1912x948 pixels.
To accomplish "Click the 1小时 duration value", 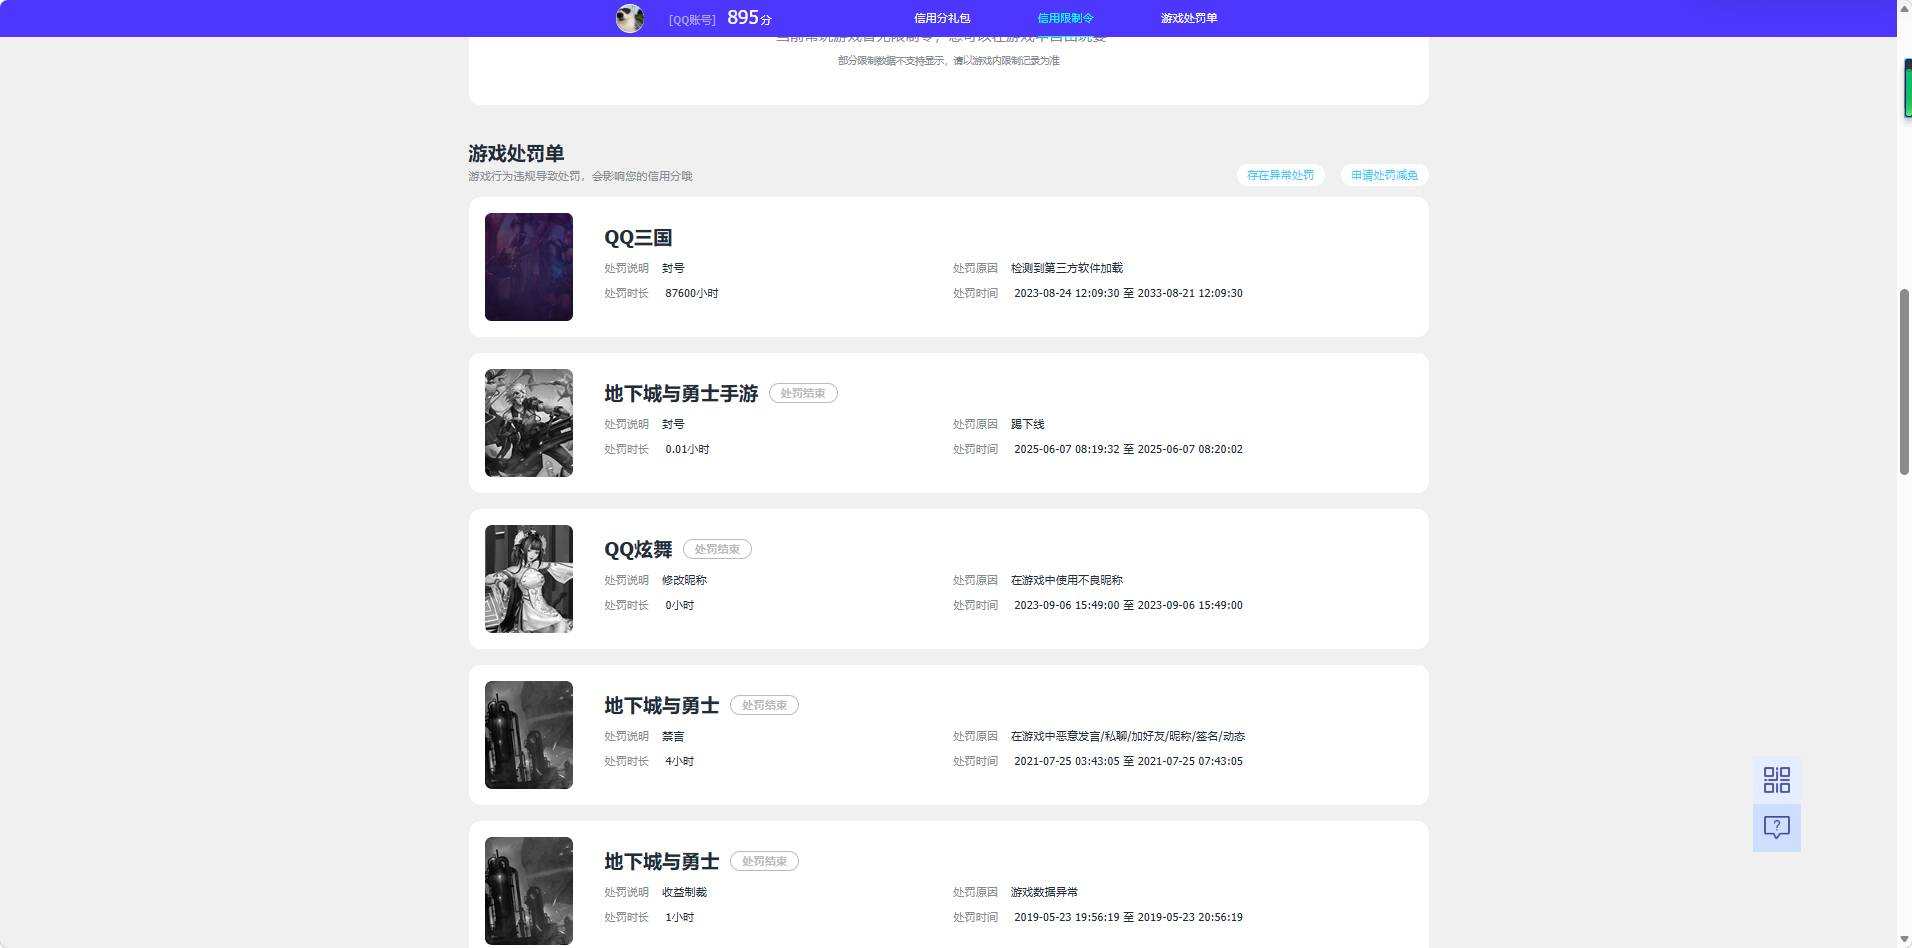I will click(x=679, y=917).
